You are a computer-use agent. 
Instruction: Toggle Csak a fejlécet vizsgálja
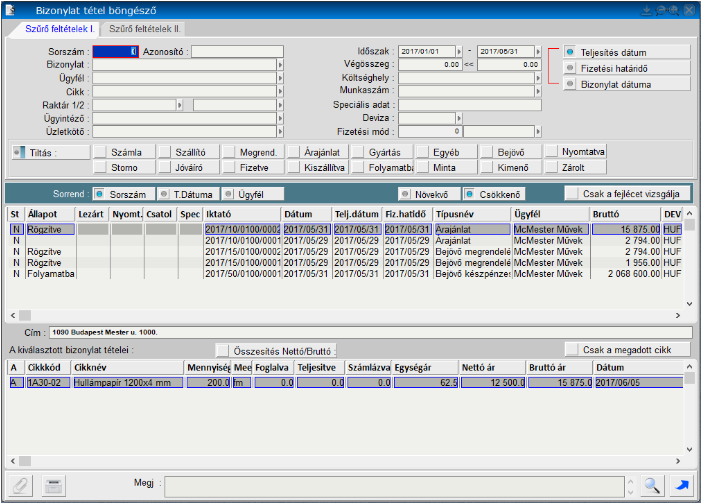tap(627, 193)
